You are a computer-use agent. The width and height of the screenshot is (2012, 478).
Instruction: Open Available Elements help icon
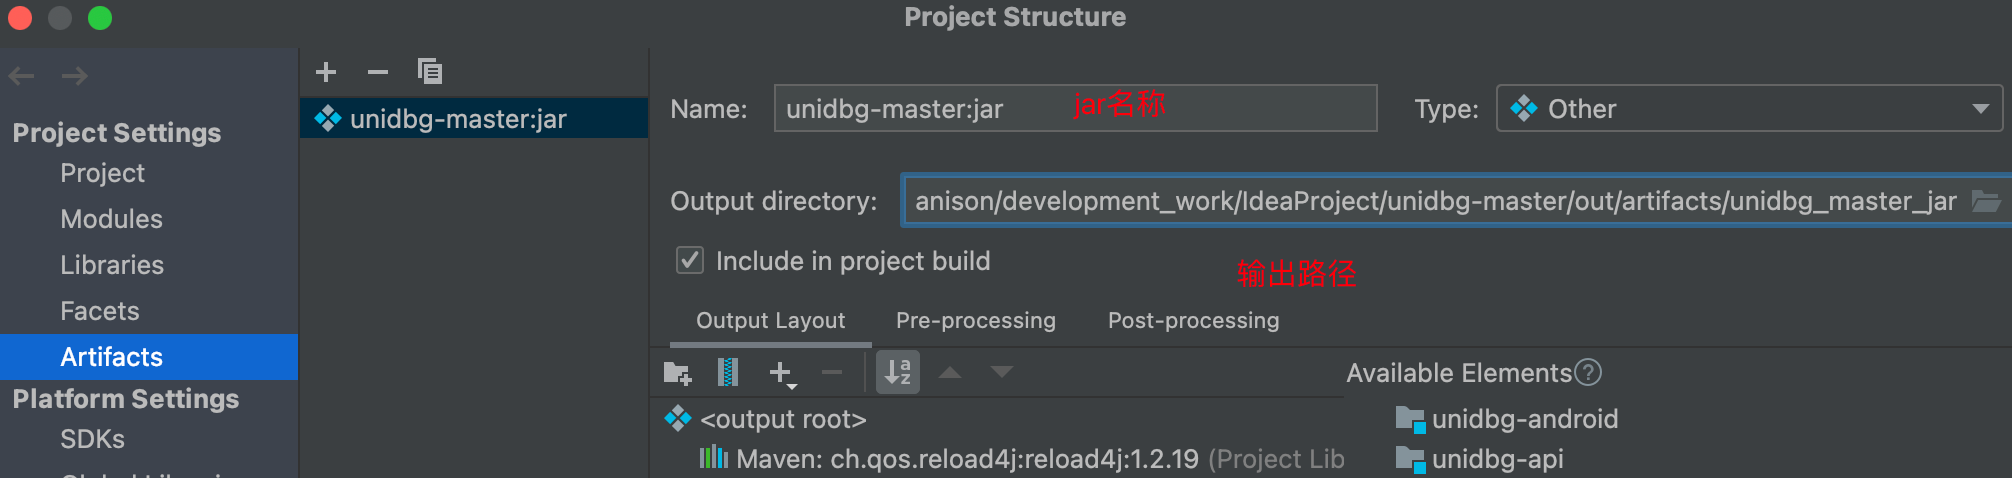click(1588, 373)
